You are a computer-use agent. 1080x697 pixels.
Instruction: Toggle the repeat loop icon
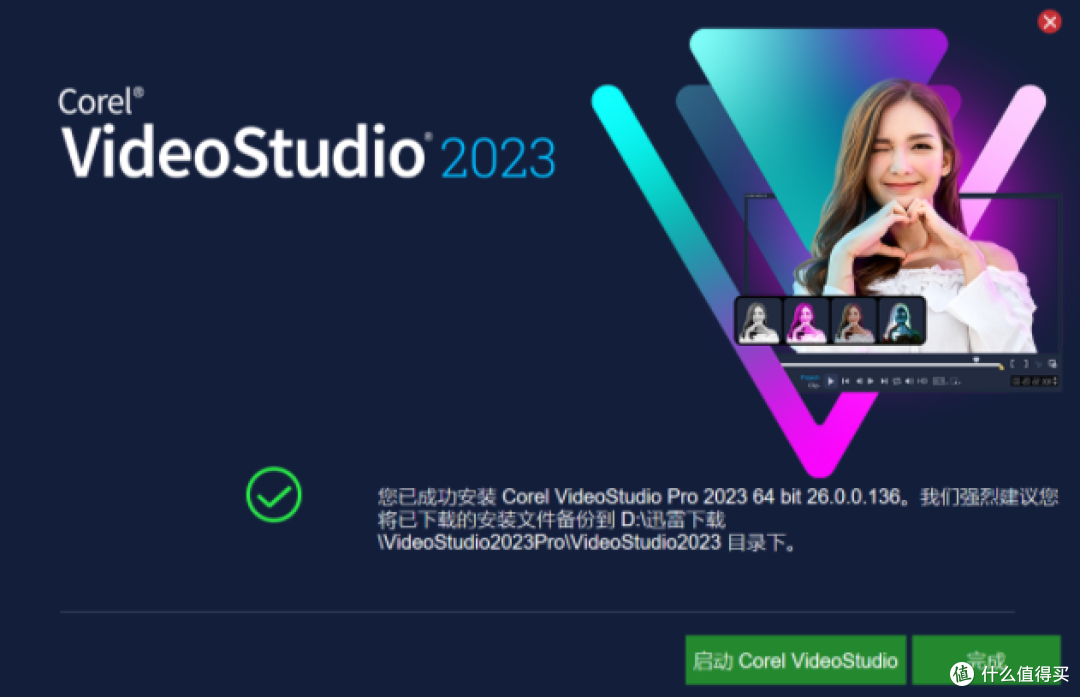coord(897,381)
